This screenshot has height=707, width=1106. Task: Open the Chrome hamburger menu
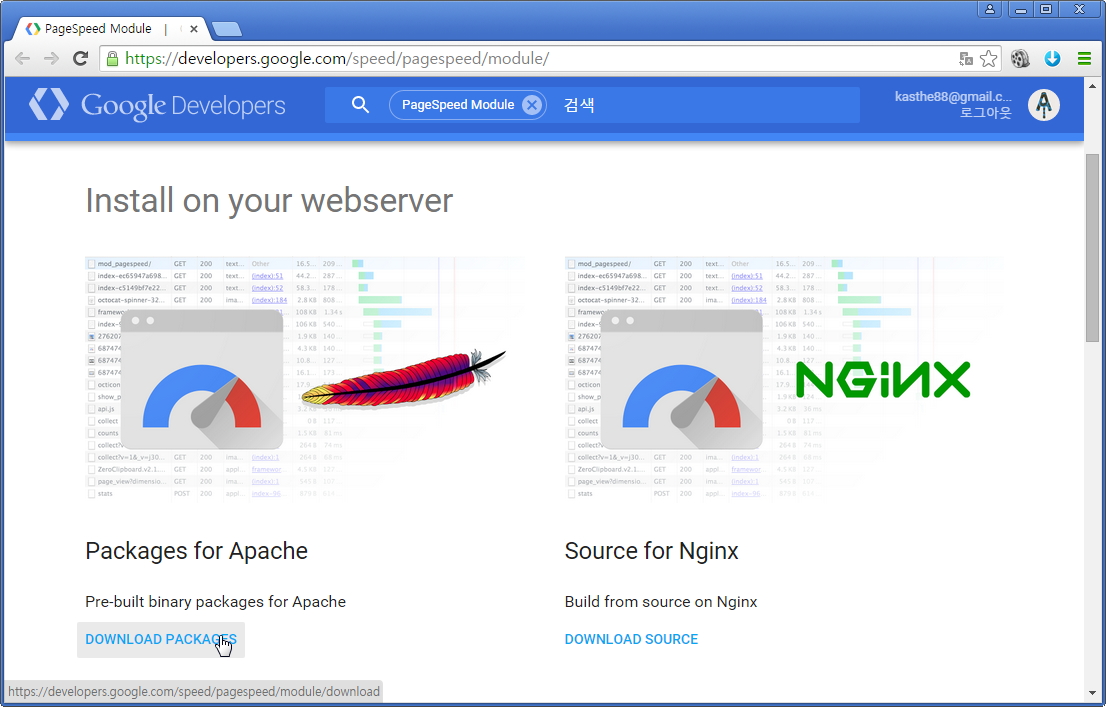point(1084,59)
